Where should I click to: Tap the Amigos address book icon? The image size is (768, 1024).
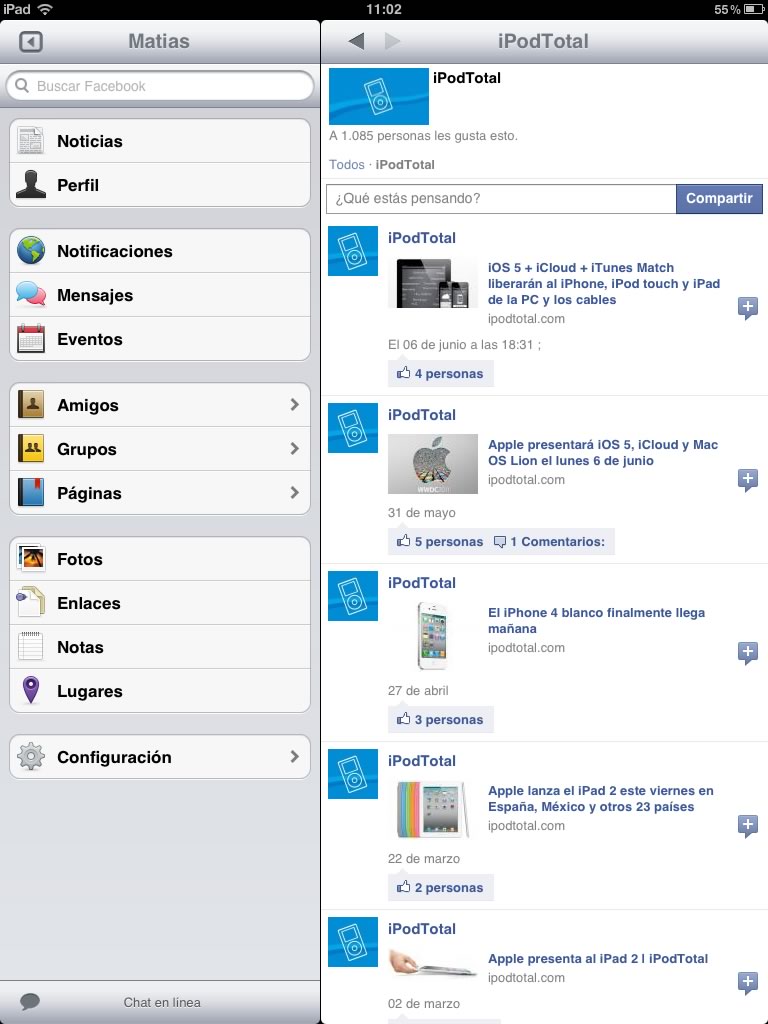tap(31, 405)
